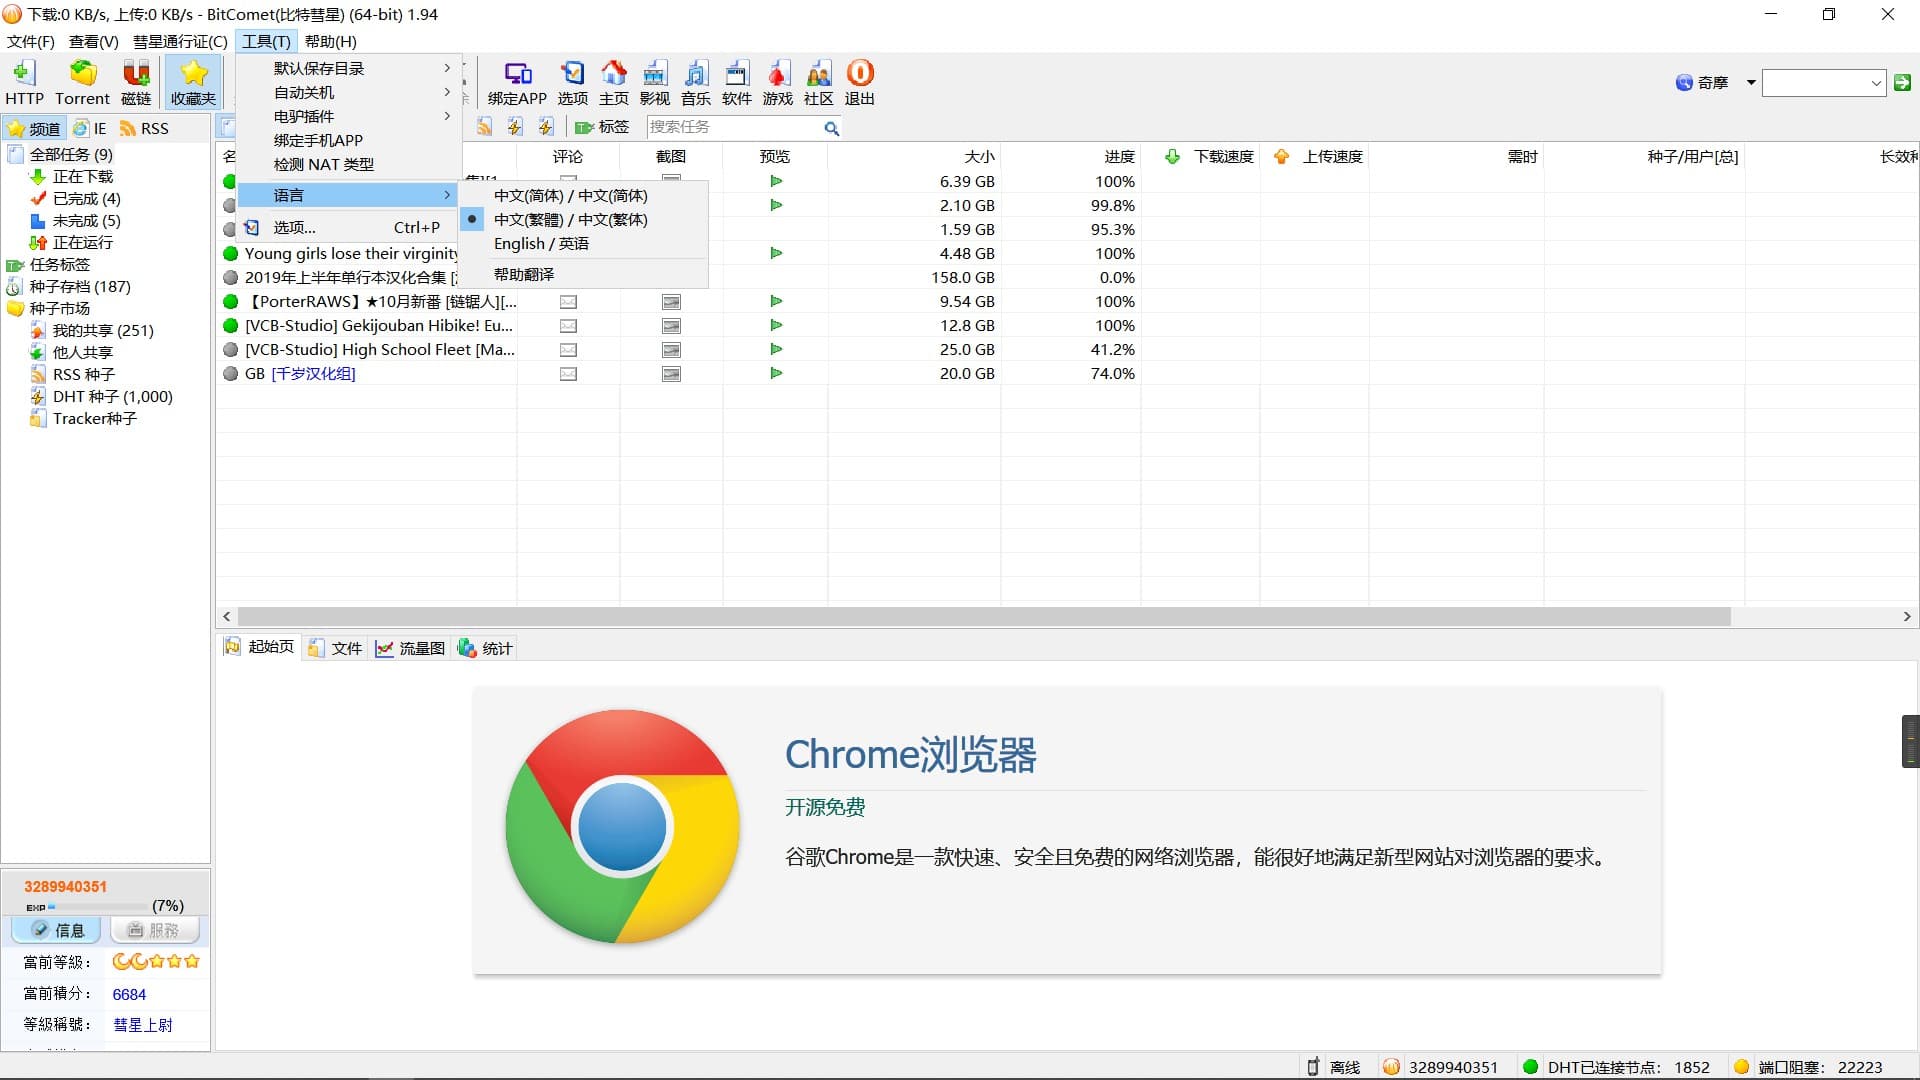1920x1080 pixels.
Task: Select 种子存档 (187) tree item
Action: (80, 286)
